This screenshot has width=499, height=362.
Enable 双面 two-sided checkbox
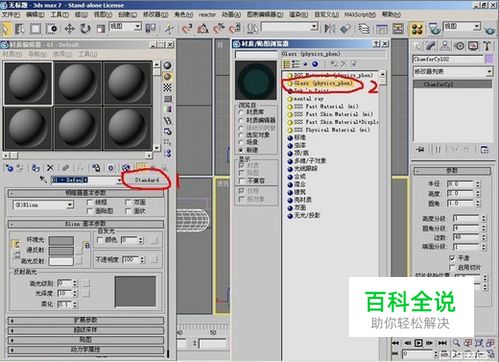point(128,202)
